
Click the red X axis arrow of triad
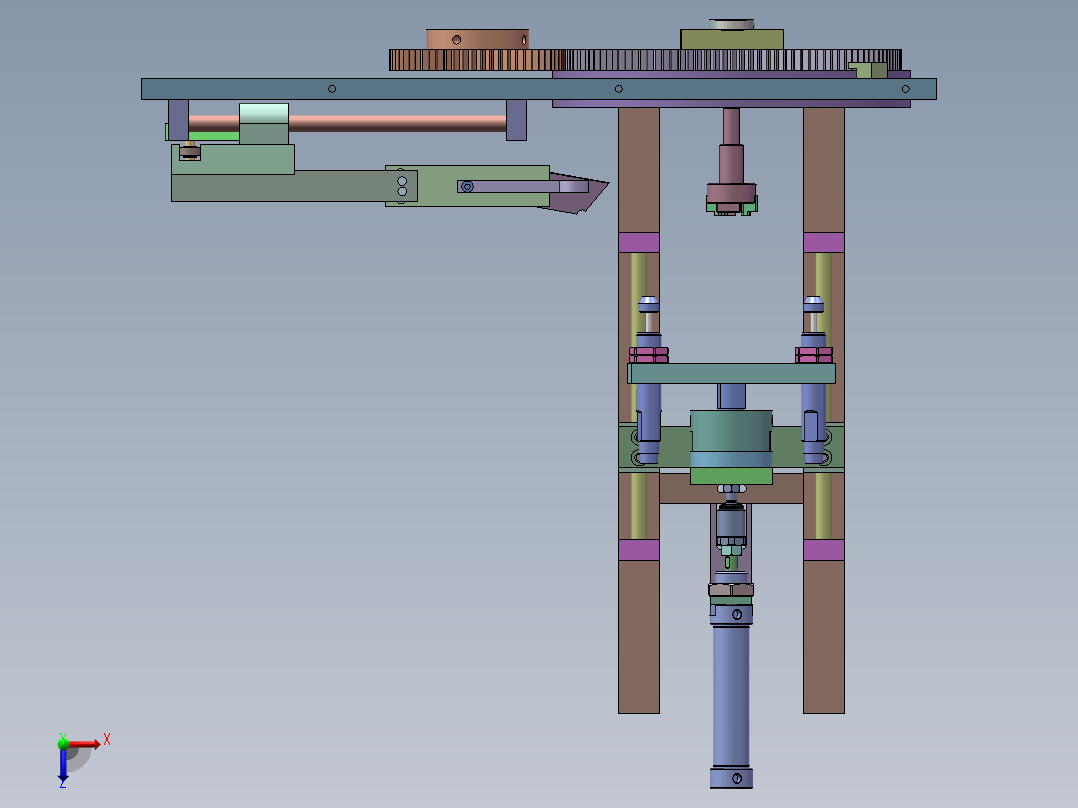coord(85,743)
